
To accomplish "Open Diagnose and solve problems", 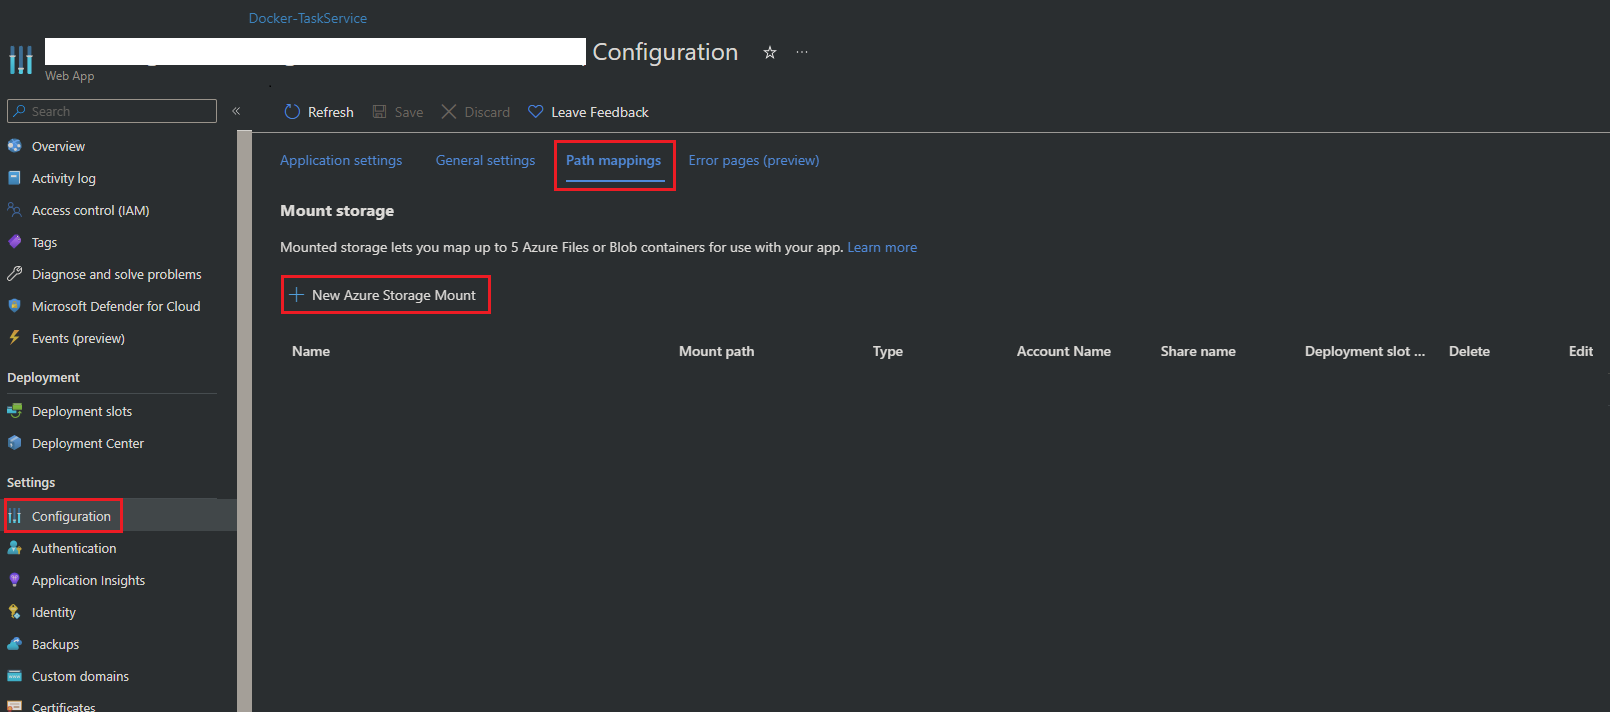I will (117, 274).
